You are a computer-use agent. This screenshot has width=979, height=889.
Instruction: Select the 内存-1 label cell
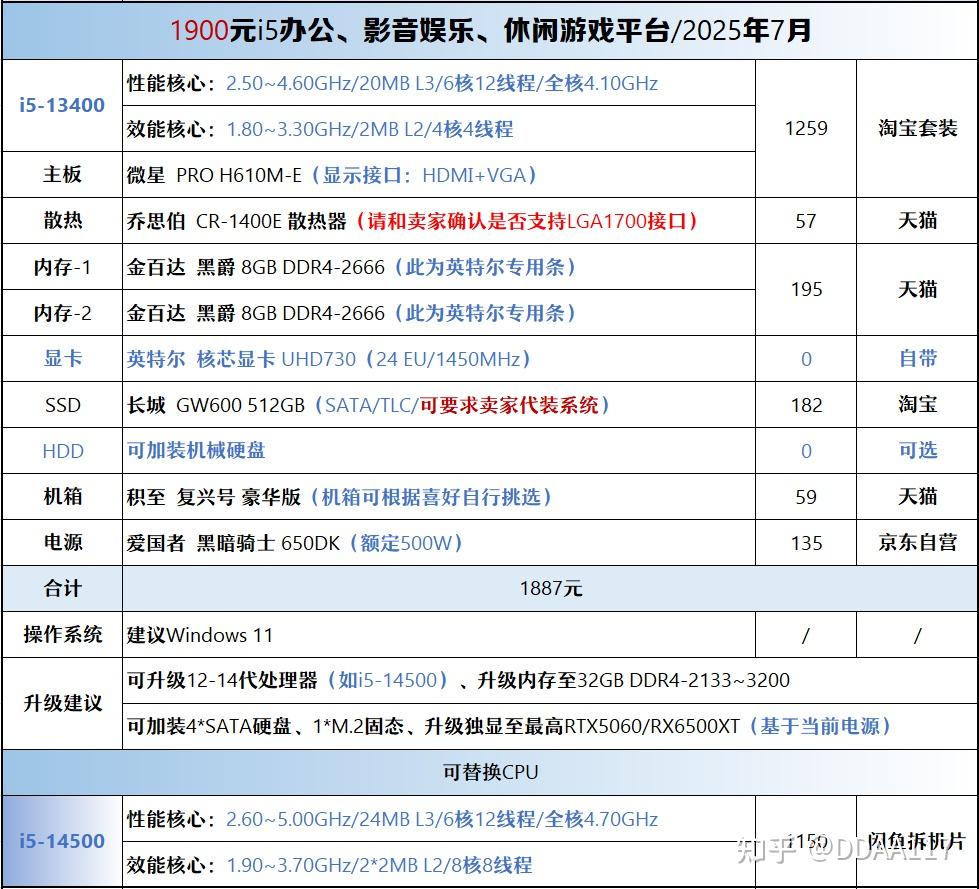click(62, 267)
